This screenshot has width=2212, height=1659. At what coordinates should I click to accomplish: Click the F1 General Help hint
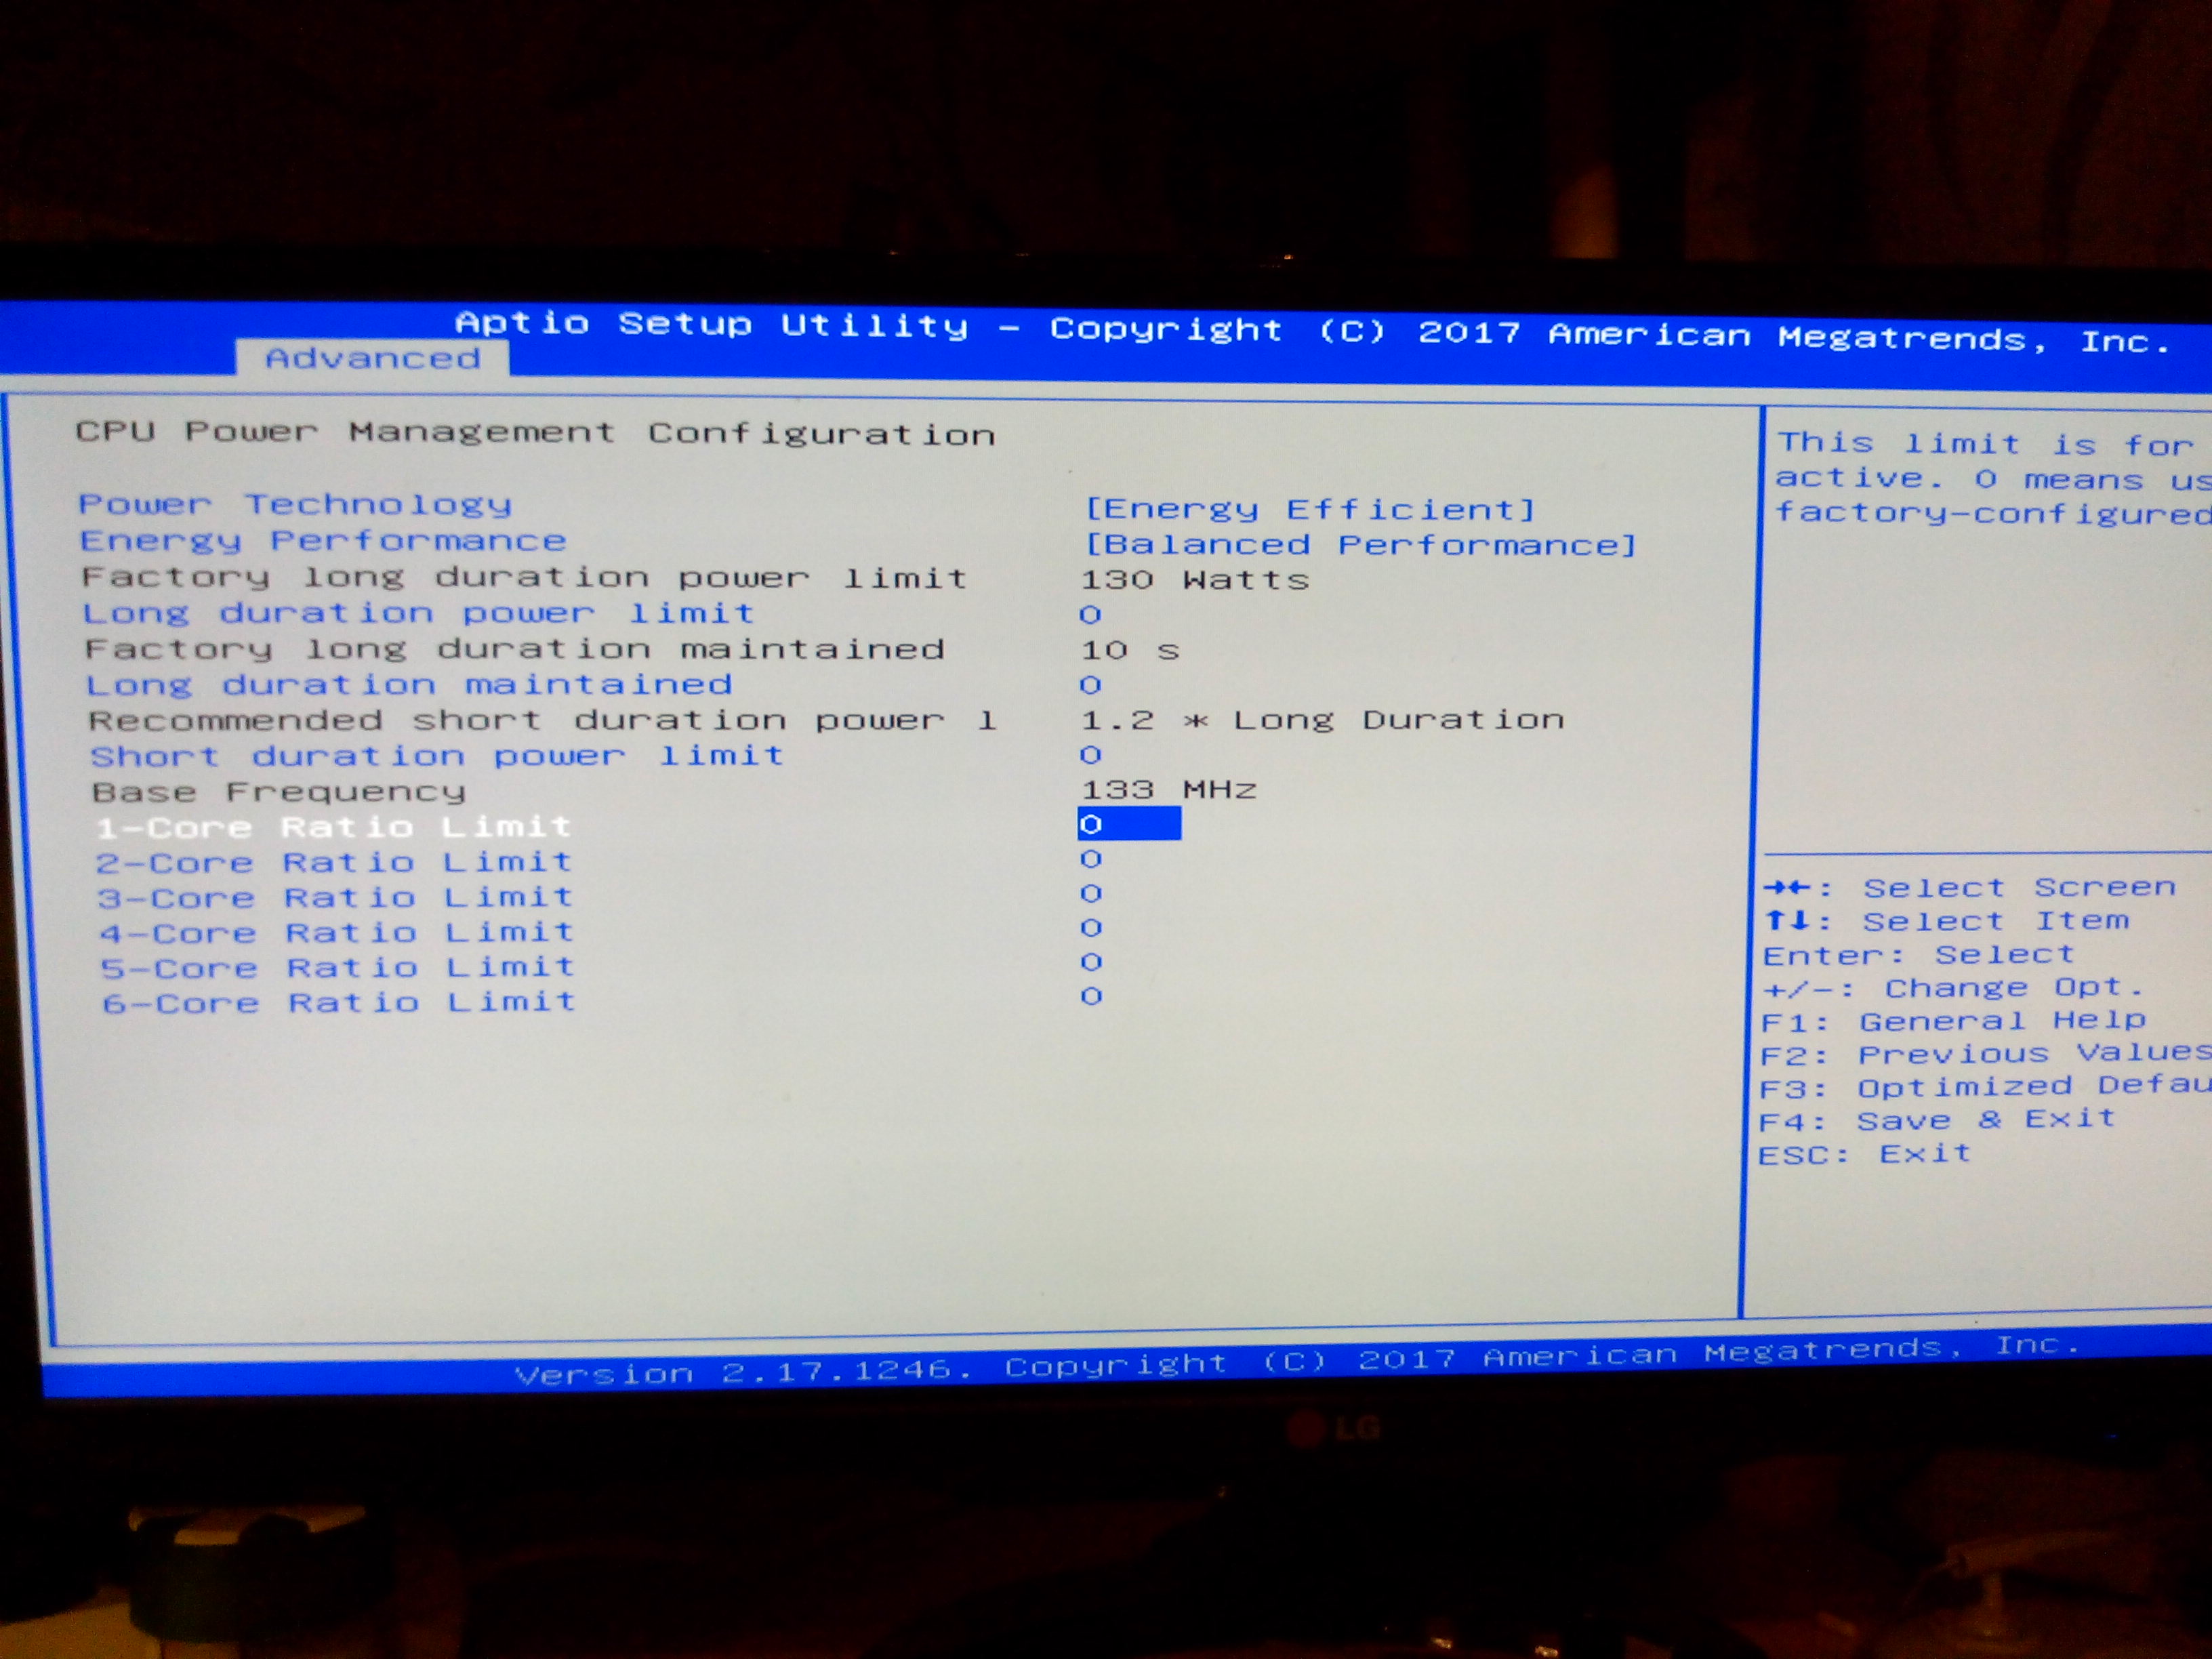1952,1021
